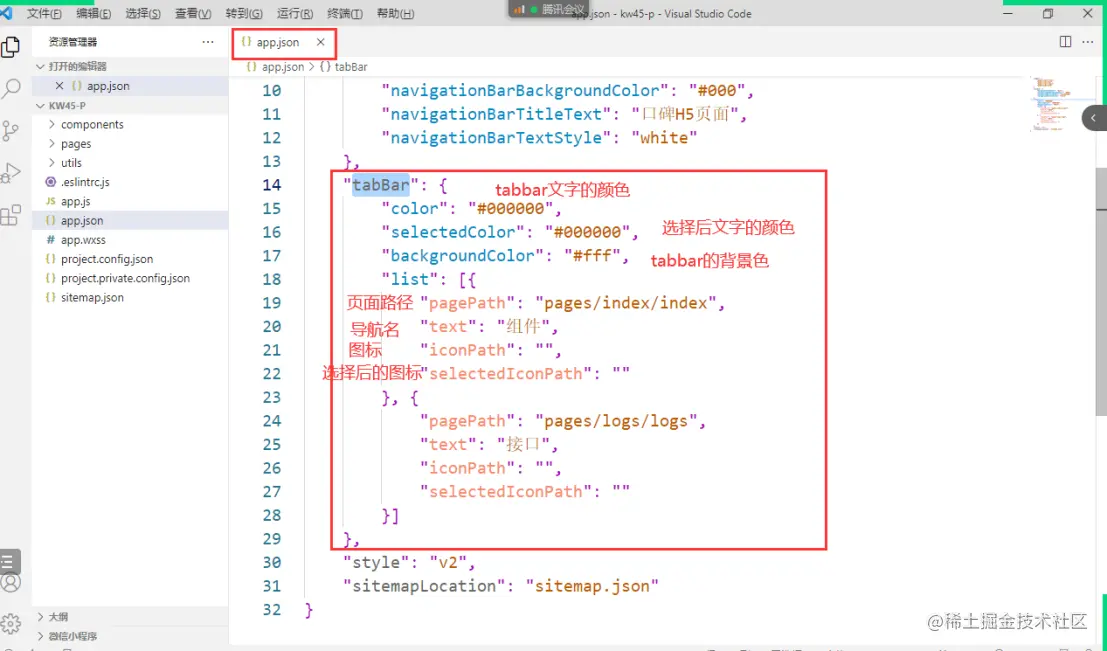The image size is (1107, 651).
Task: Click the "#fff" backgroundColor value
Action: click(x=592, y=256)
